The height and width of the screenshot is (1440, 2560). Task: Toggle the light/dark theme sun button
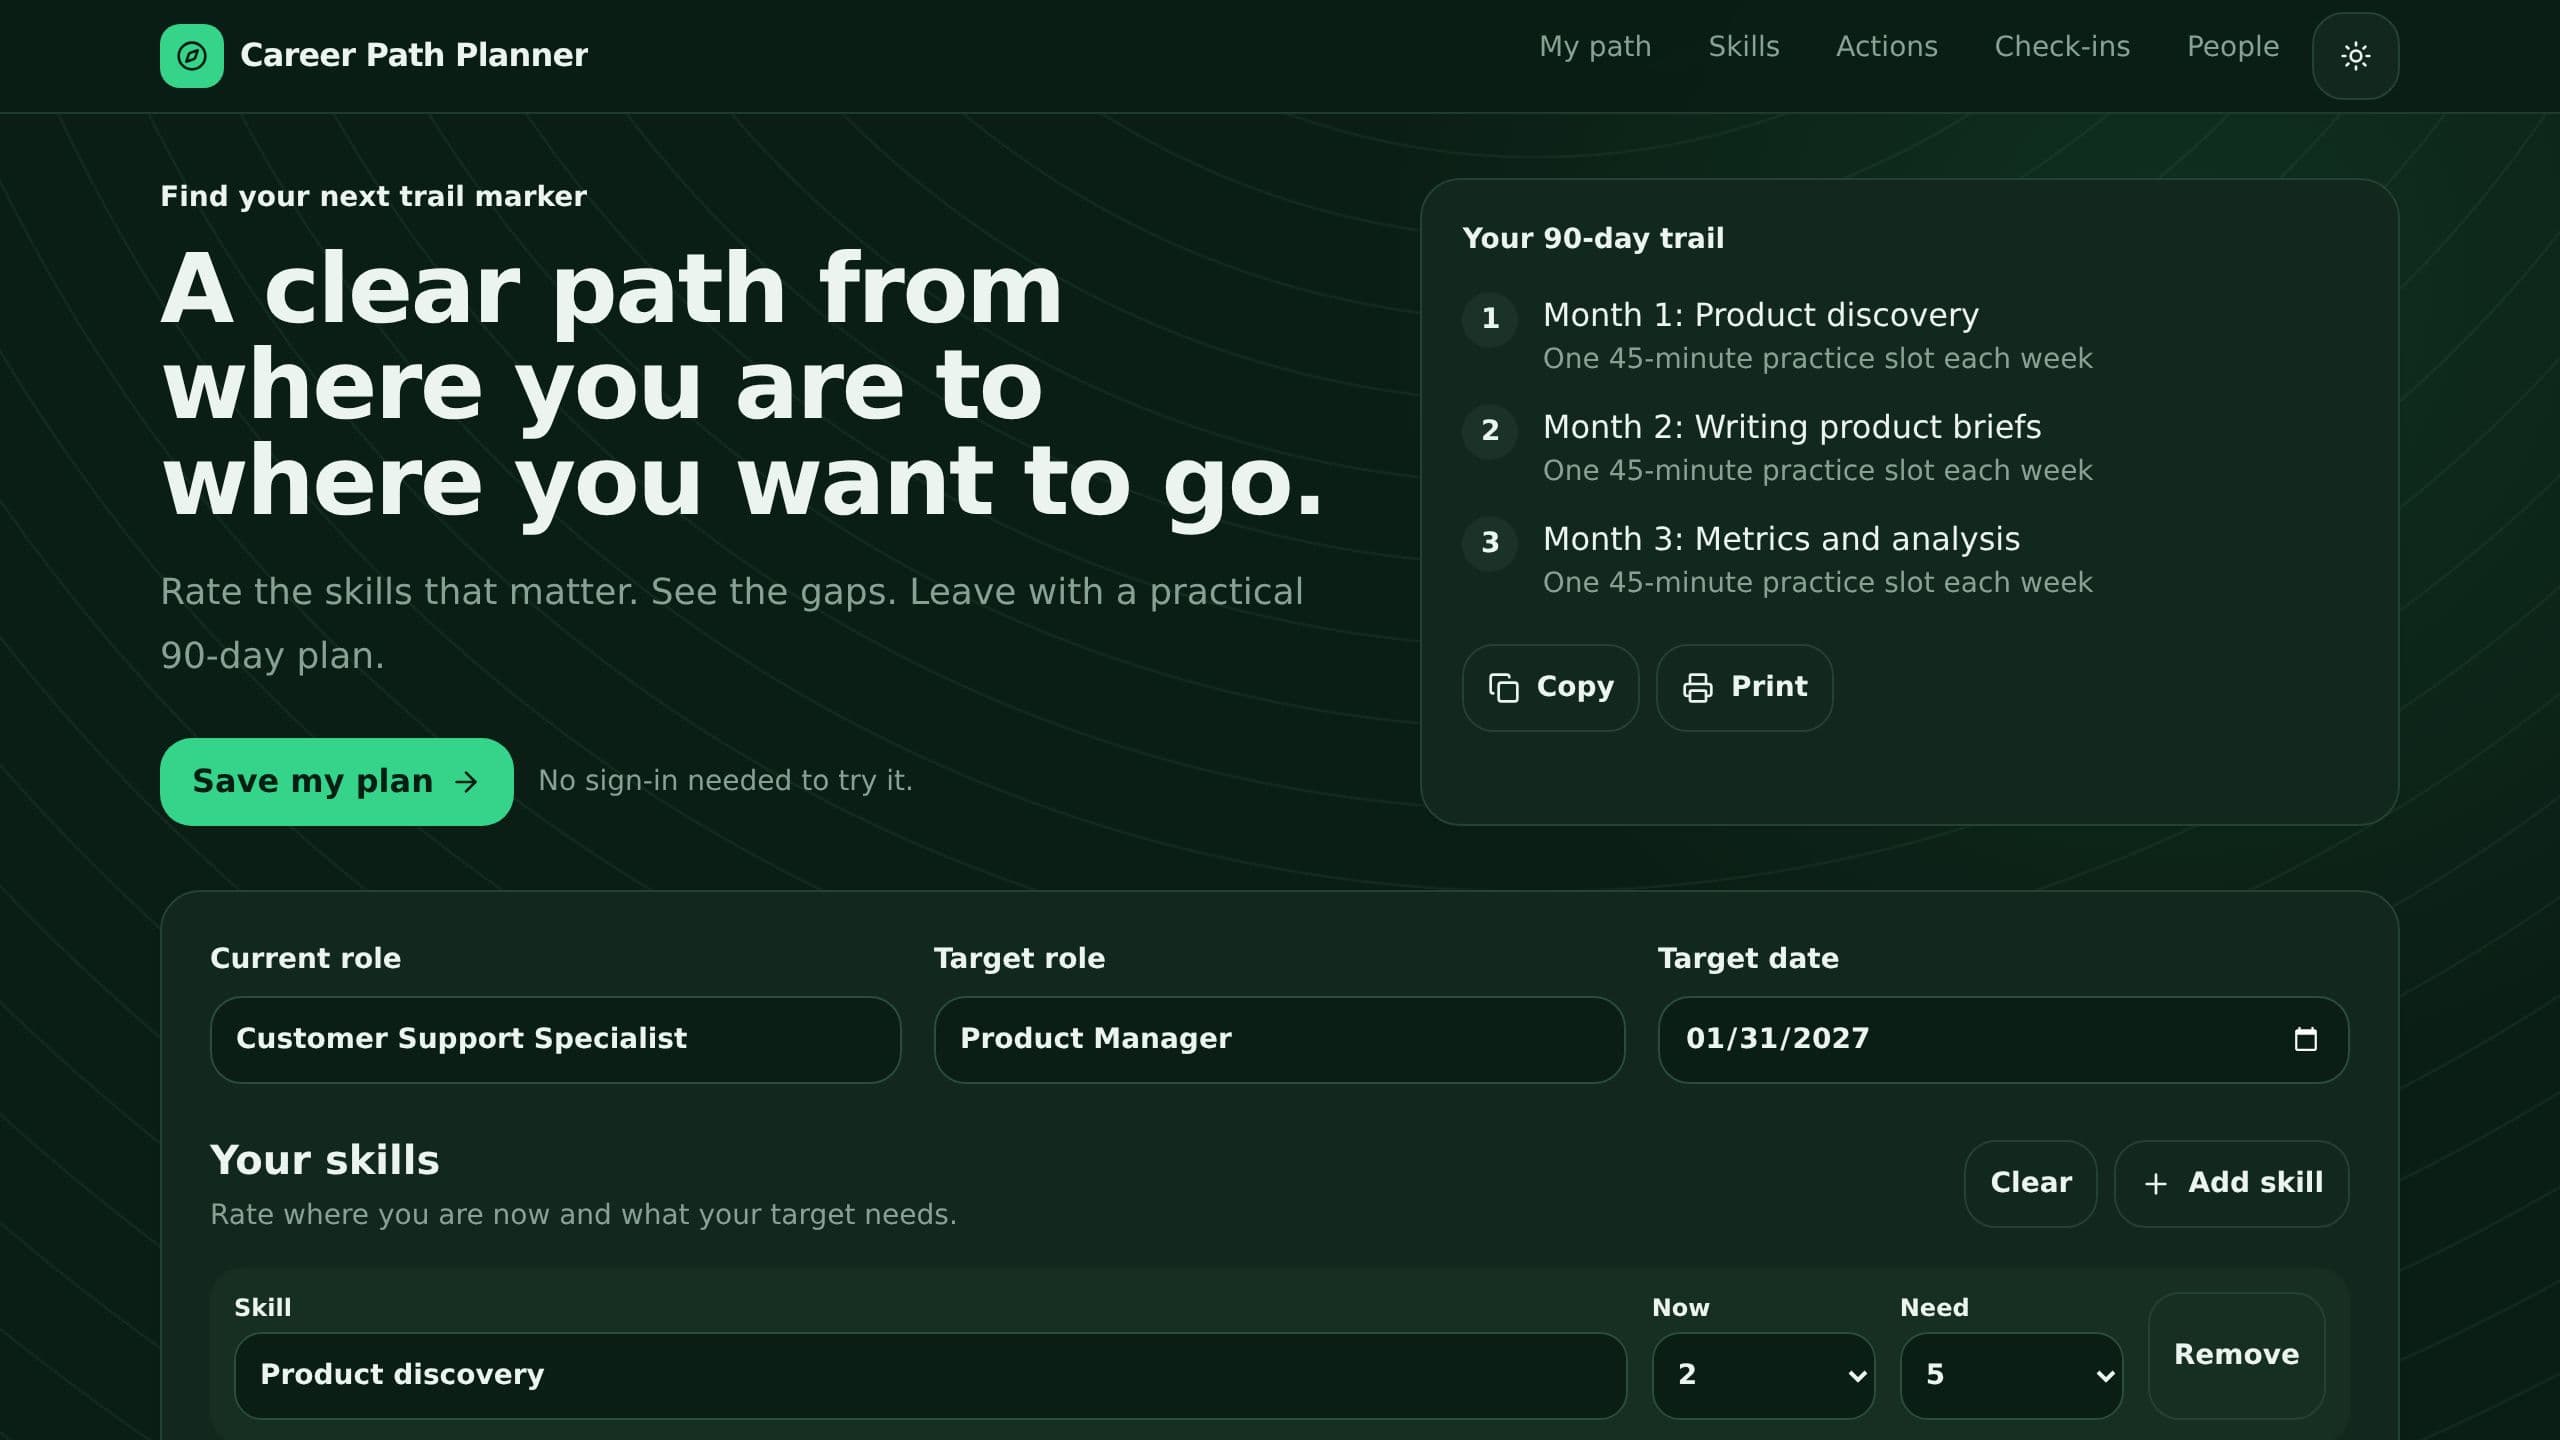(2355, 56)
